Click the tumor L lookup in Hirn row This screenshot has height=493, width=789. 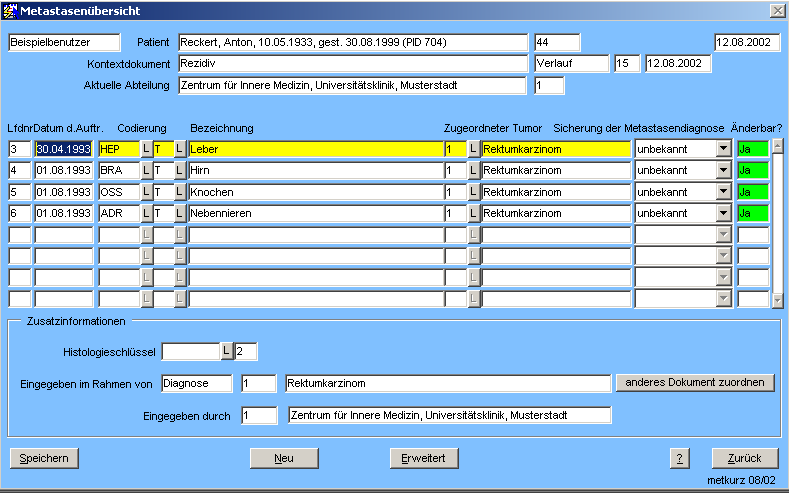[x=474, y=171]
